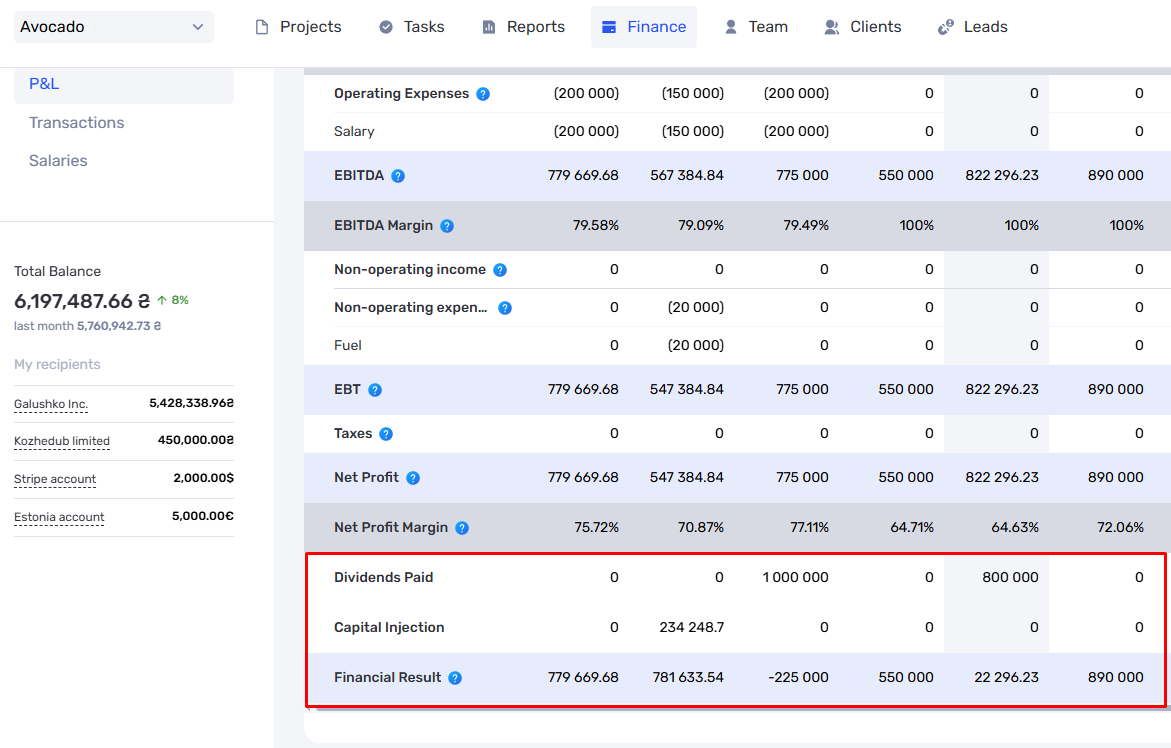Open help tooltip for Taxes
This screenshot has height=748, width=1171.
[x=386, y=434]
